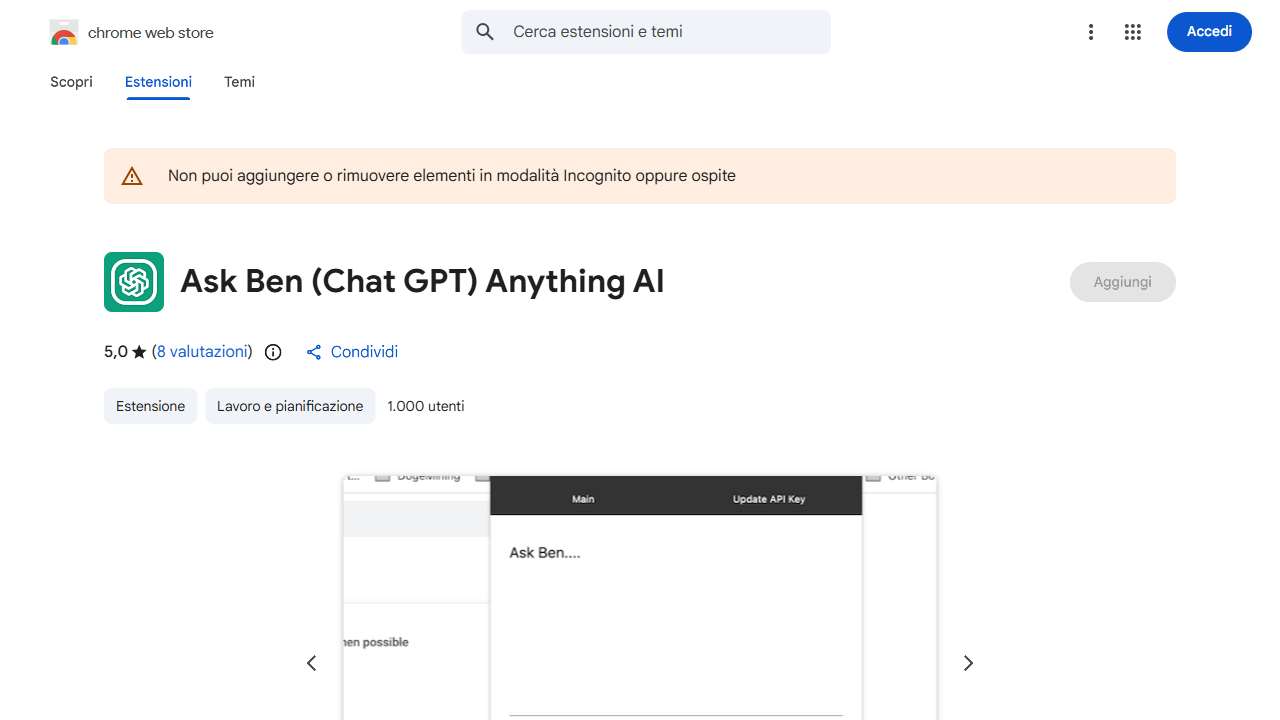Switch to the Scopri tab
The width and height of the screenshot is (1280, 720).
(x=71, y=82)
